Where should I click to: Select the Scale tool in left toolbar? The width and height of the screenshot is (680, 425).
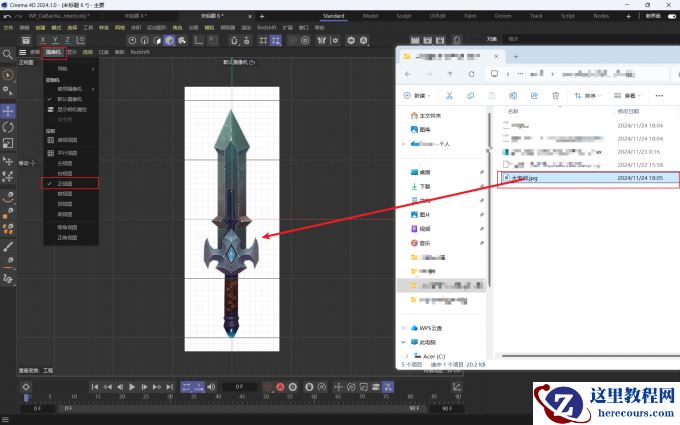8,143
